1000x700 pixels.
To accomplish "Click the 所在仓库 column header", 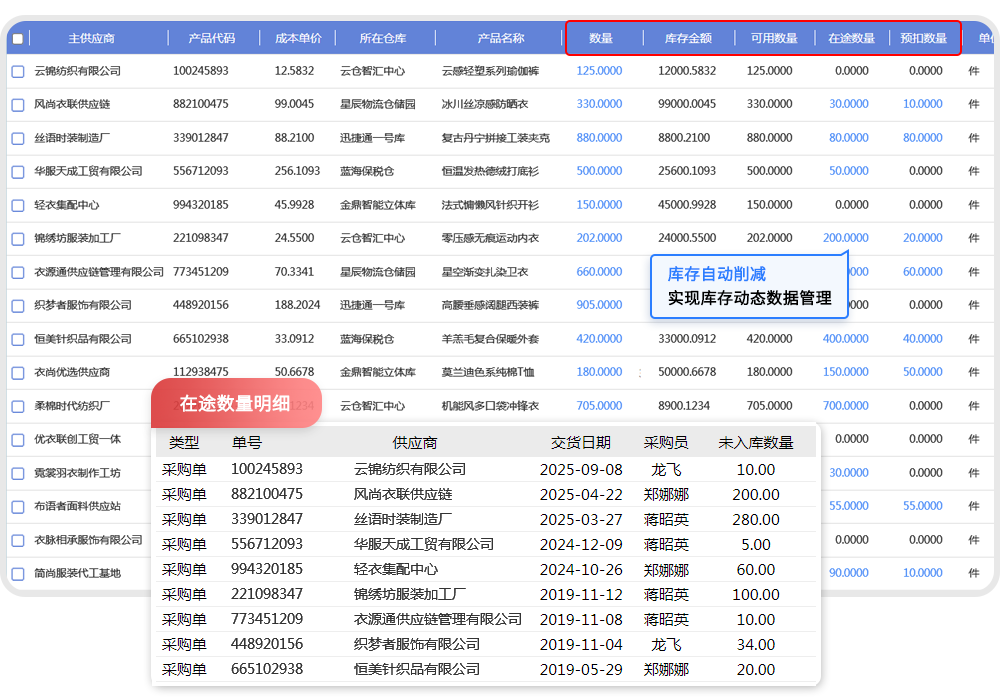I will (x=383, y=38).
